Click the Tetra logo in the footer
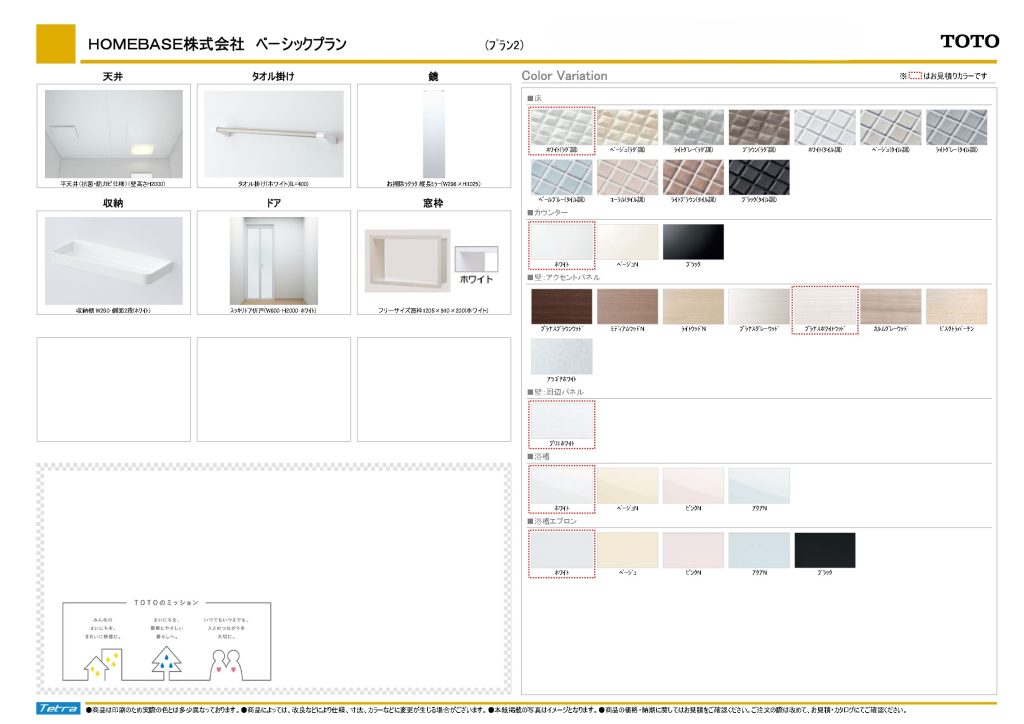Viewport: 1024px width, 724px height. coord(59,708)
